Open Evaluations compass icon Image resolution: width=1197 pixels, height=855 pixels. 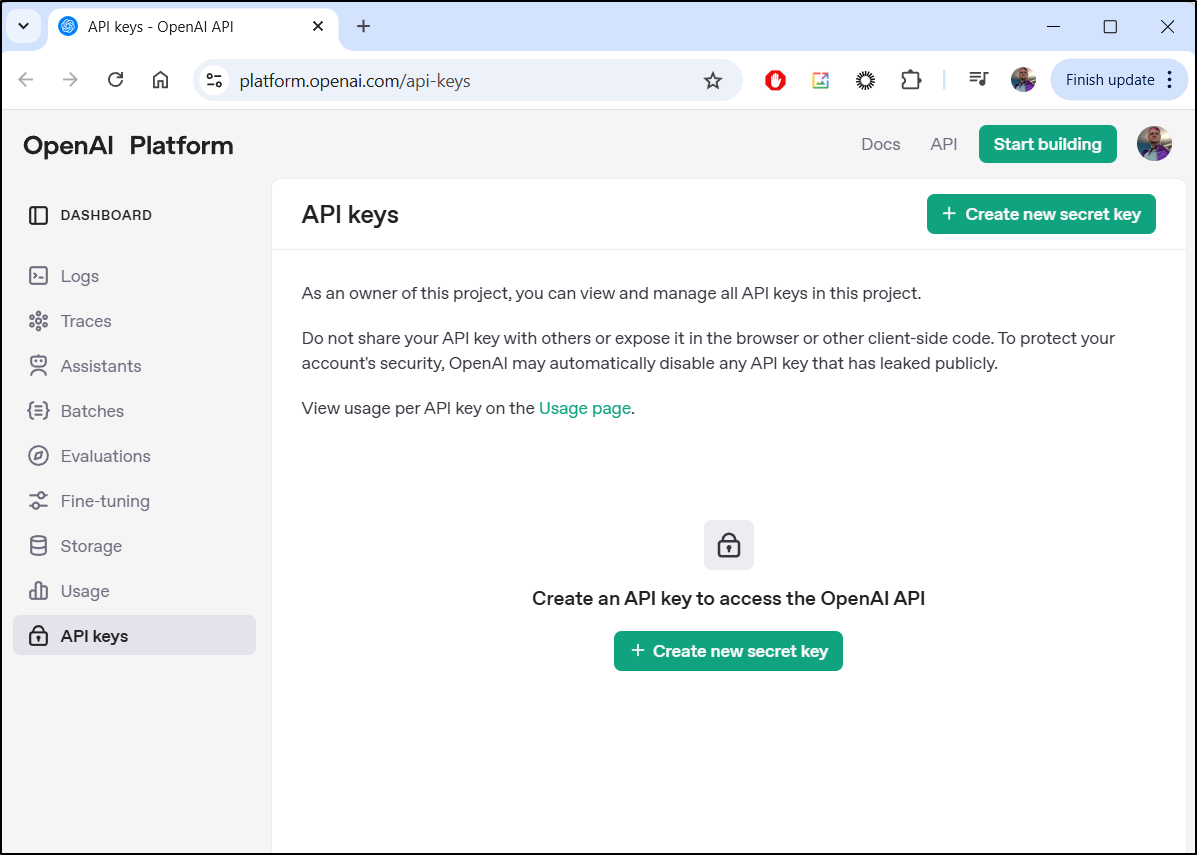(38, 456)
